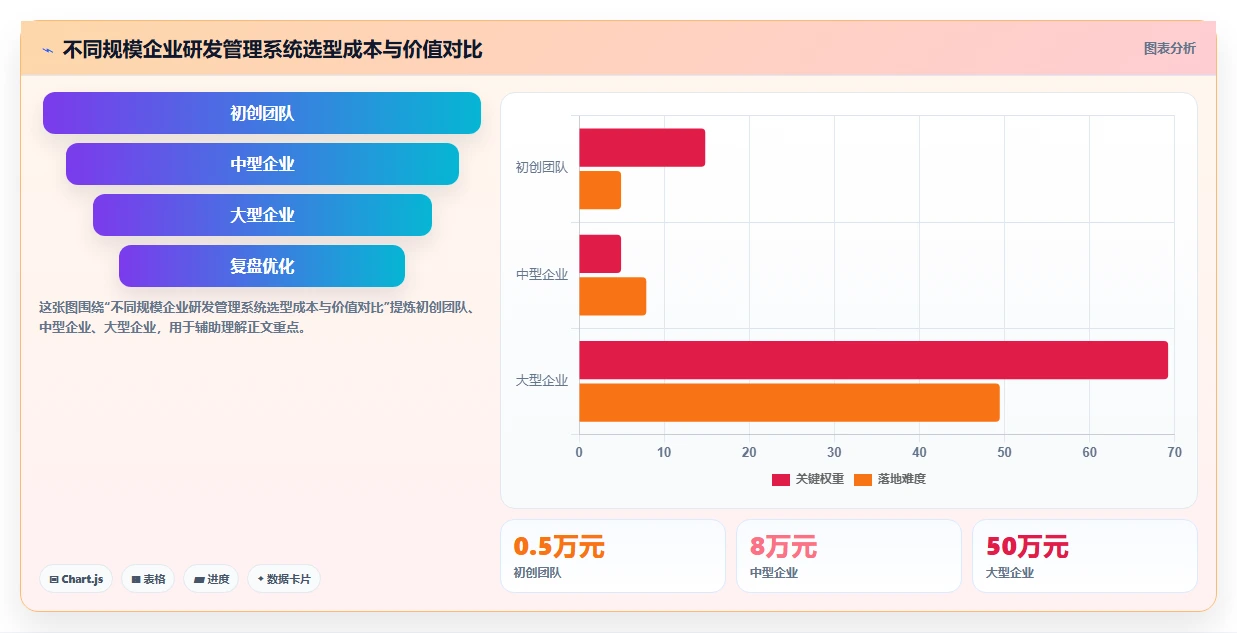1237x633 pixels.
Task: Click the 表格 tag
Action: pyautogui.click(x=148, y=579)
